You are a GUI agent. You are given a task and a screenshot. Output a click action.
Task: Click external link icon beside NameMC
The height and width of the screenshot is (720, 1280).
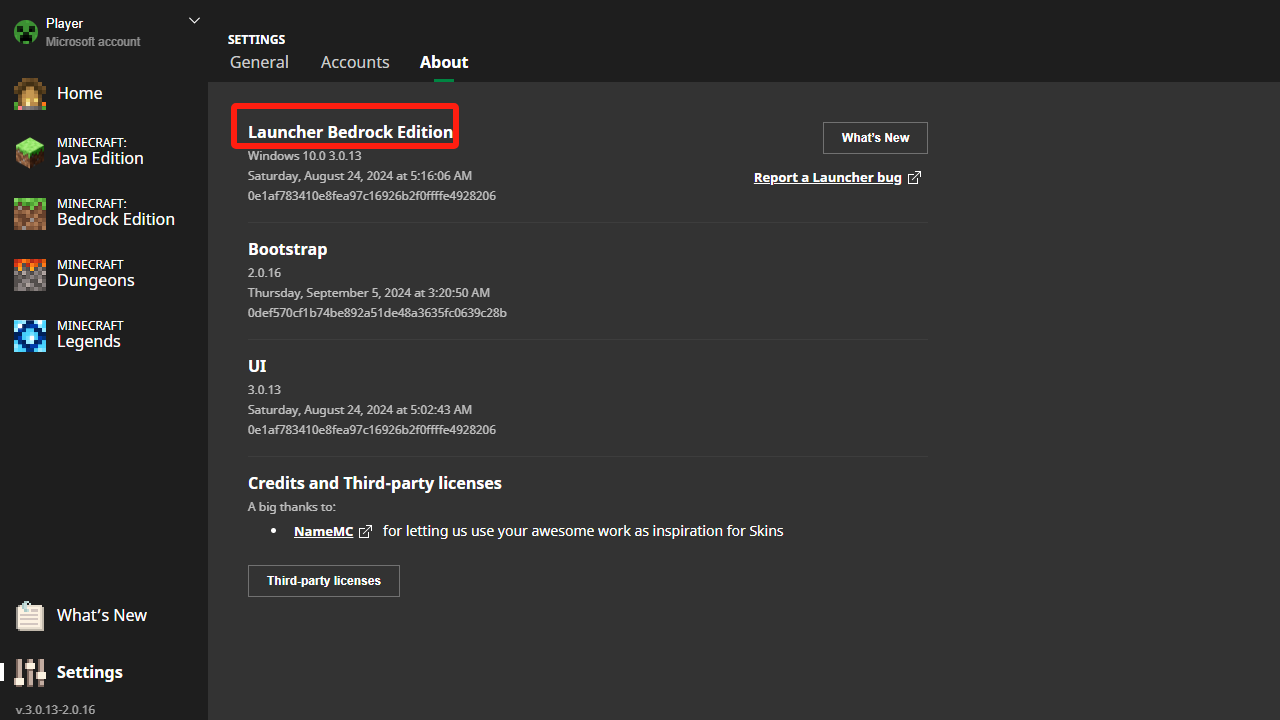365,532
